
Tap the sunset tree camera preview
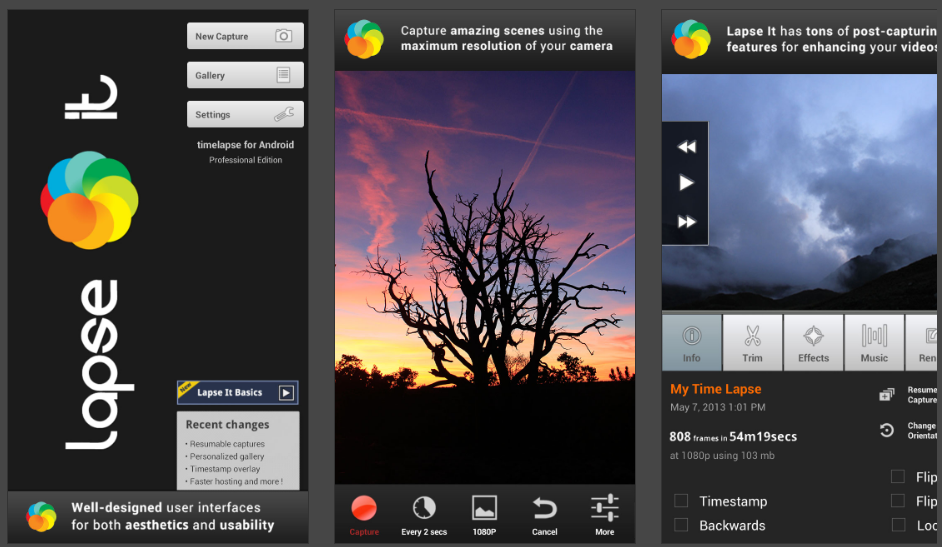[x=485, y=277]
